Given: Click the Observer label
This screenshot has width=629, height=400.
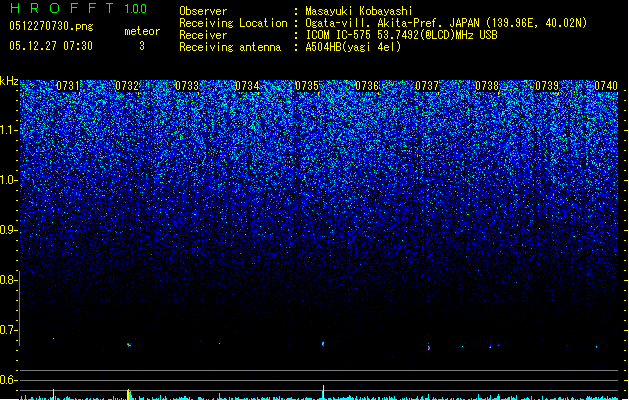Looking at the screenshot, I should point(203,11).
